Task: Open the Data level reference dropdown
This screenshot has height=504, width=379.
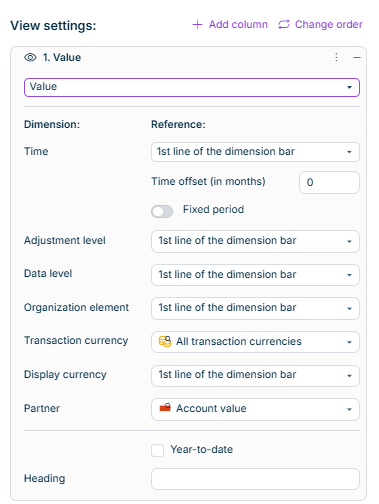Action: pos(255,275)
